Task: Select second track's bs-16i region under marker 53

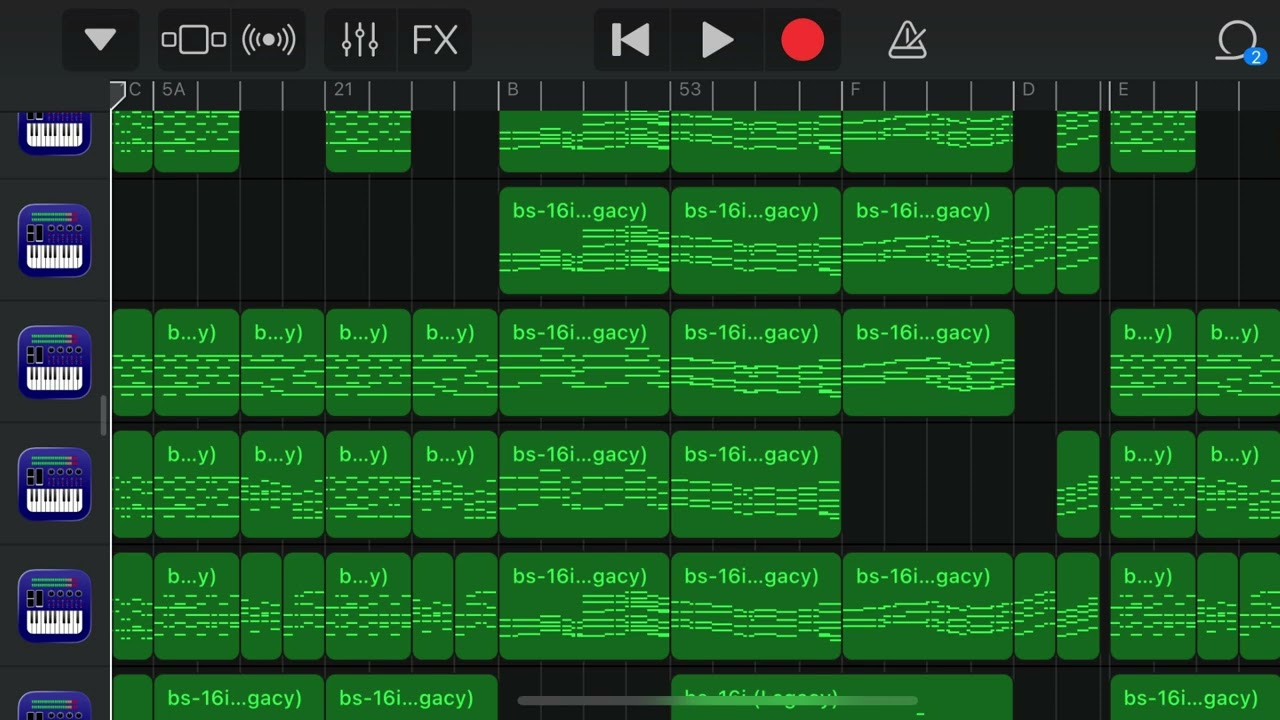Action: pos(756,240)
